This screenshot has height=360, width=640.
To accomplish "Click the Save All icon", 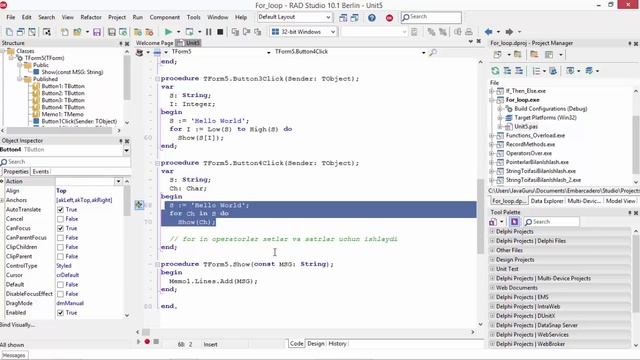I will pos(111,32).
